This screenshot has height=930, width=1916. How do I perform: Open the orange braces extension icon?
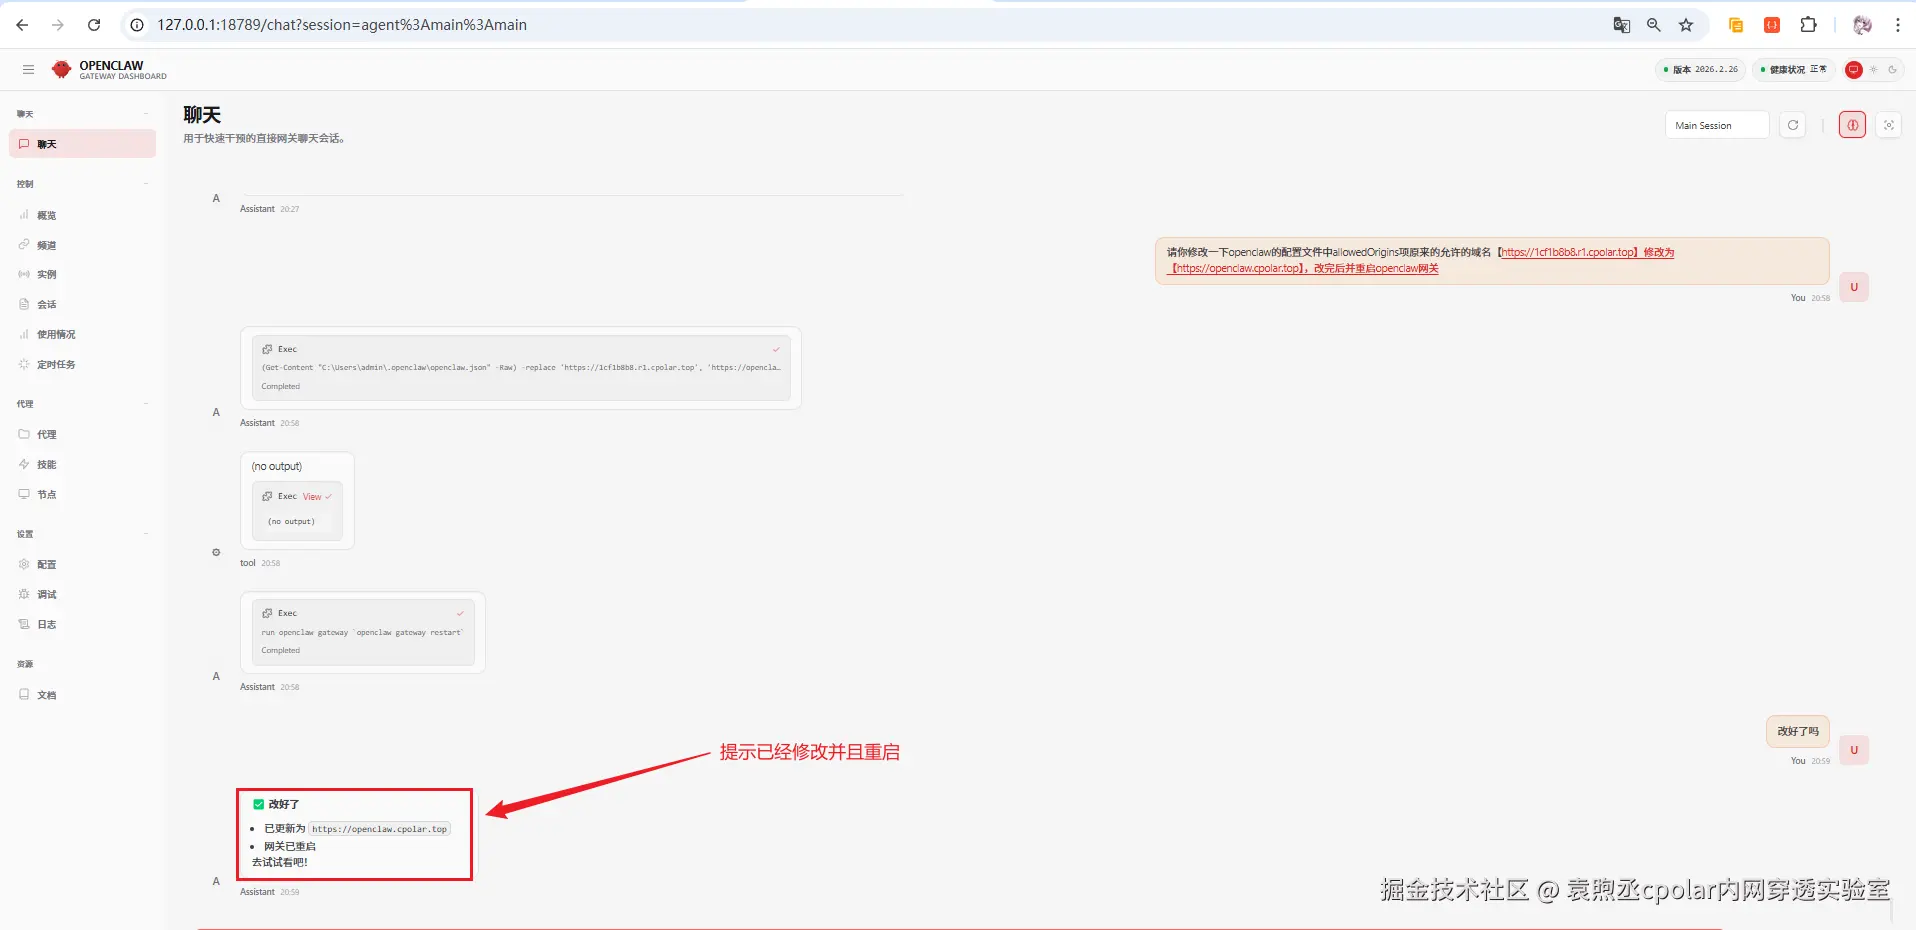pos(1772,25)
